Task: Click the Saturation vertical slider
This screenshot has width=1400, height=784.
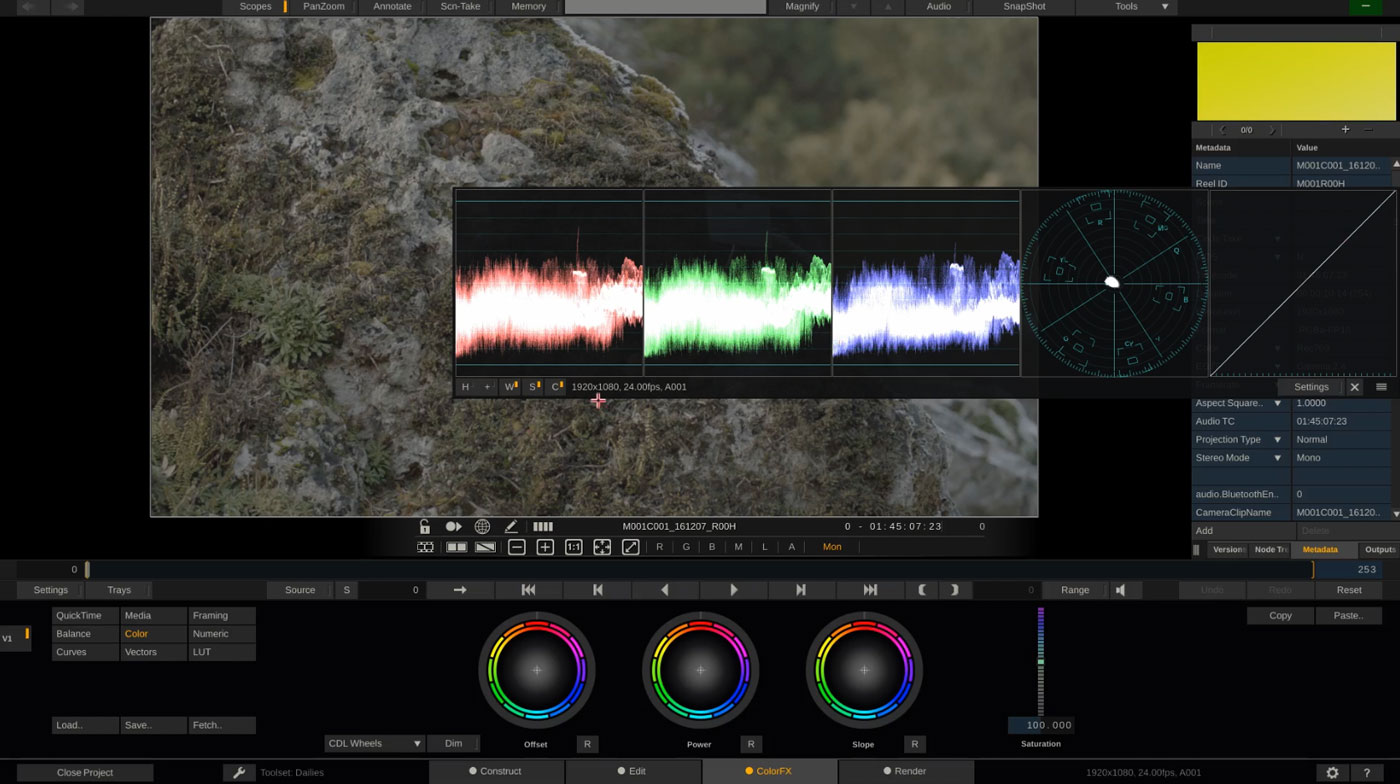Action: pyautogui.click(x=1041, y=661)
